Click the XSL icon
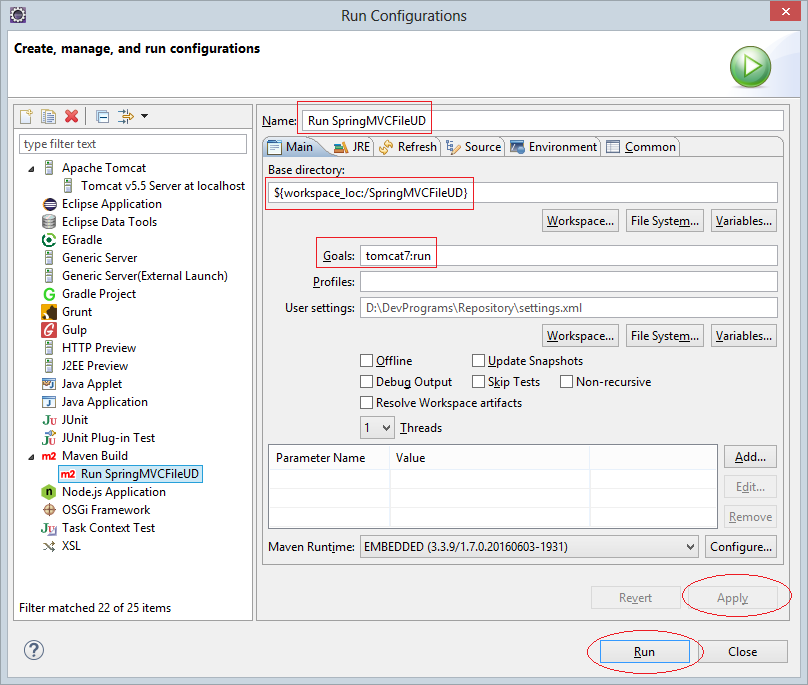The width and height of the screenshot is (808, 685). [x=49, y=546]
